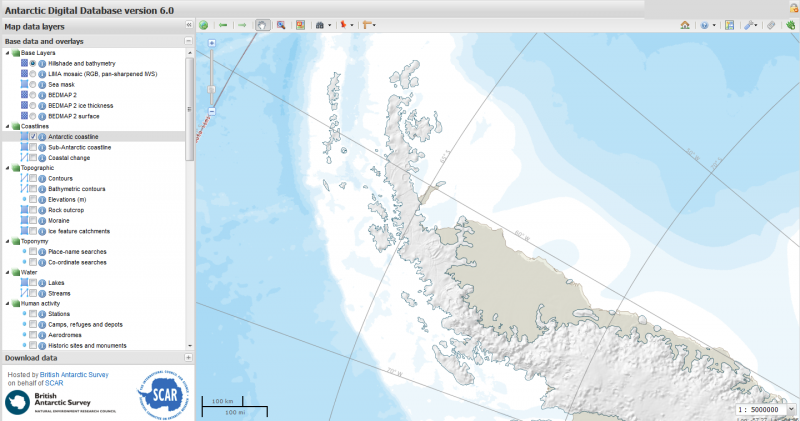The image size is (800, 421).
Task: Follow the SCAR hyperlink
Action: coord(54,382)
